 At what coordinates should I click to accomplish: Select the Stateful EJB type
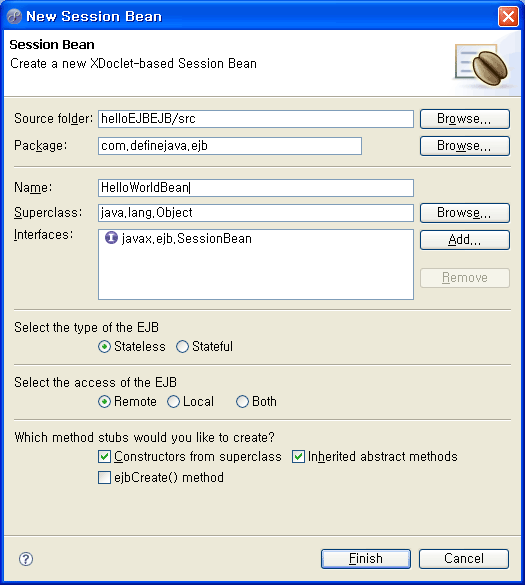182,347
